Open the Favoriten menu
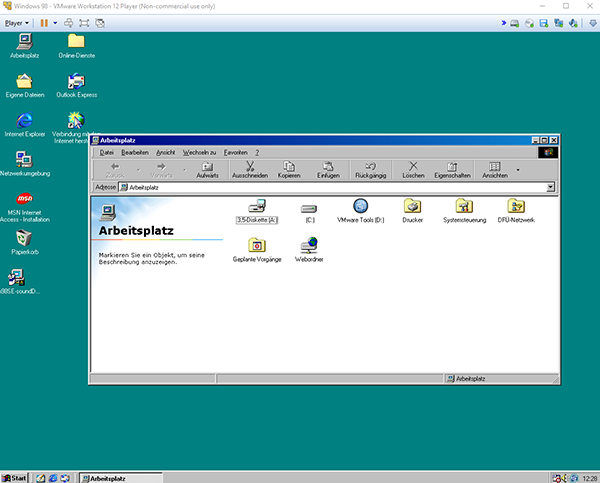The width and height of the screenshot is (600, 483). (x=236, y=152)
